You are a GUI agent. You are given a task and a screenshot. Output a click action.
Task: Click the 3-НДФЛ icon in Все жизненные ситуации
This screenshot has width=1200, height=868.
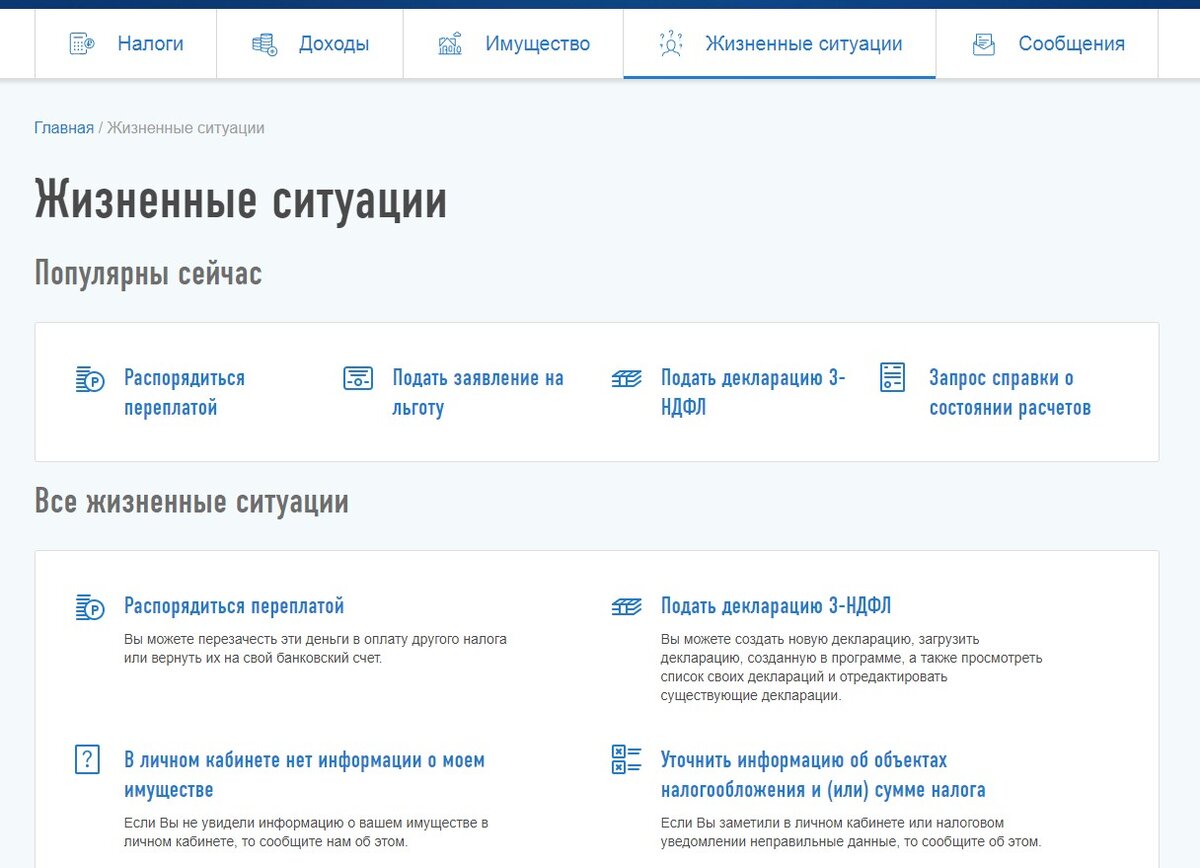click(626, 606)
